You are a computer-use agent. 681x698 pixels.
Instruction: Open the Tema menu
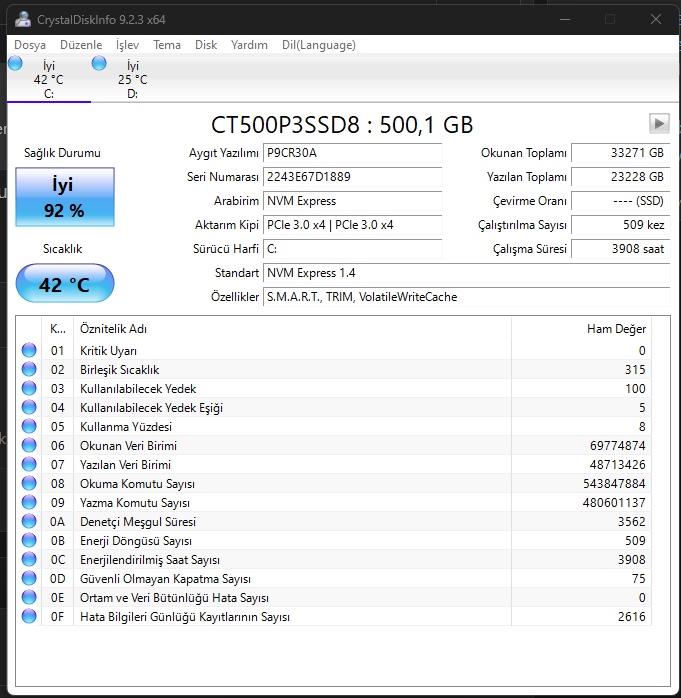167,45
